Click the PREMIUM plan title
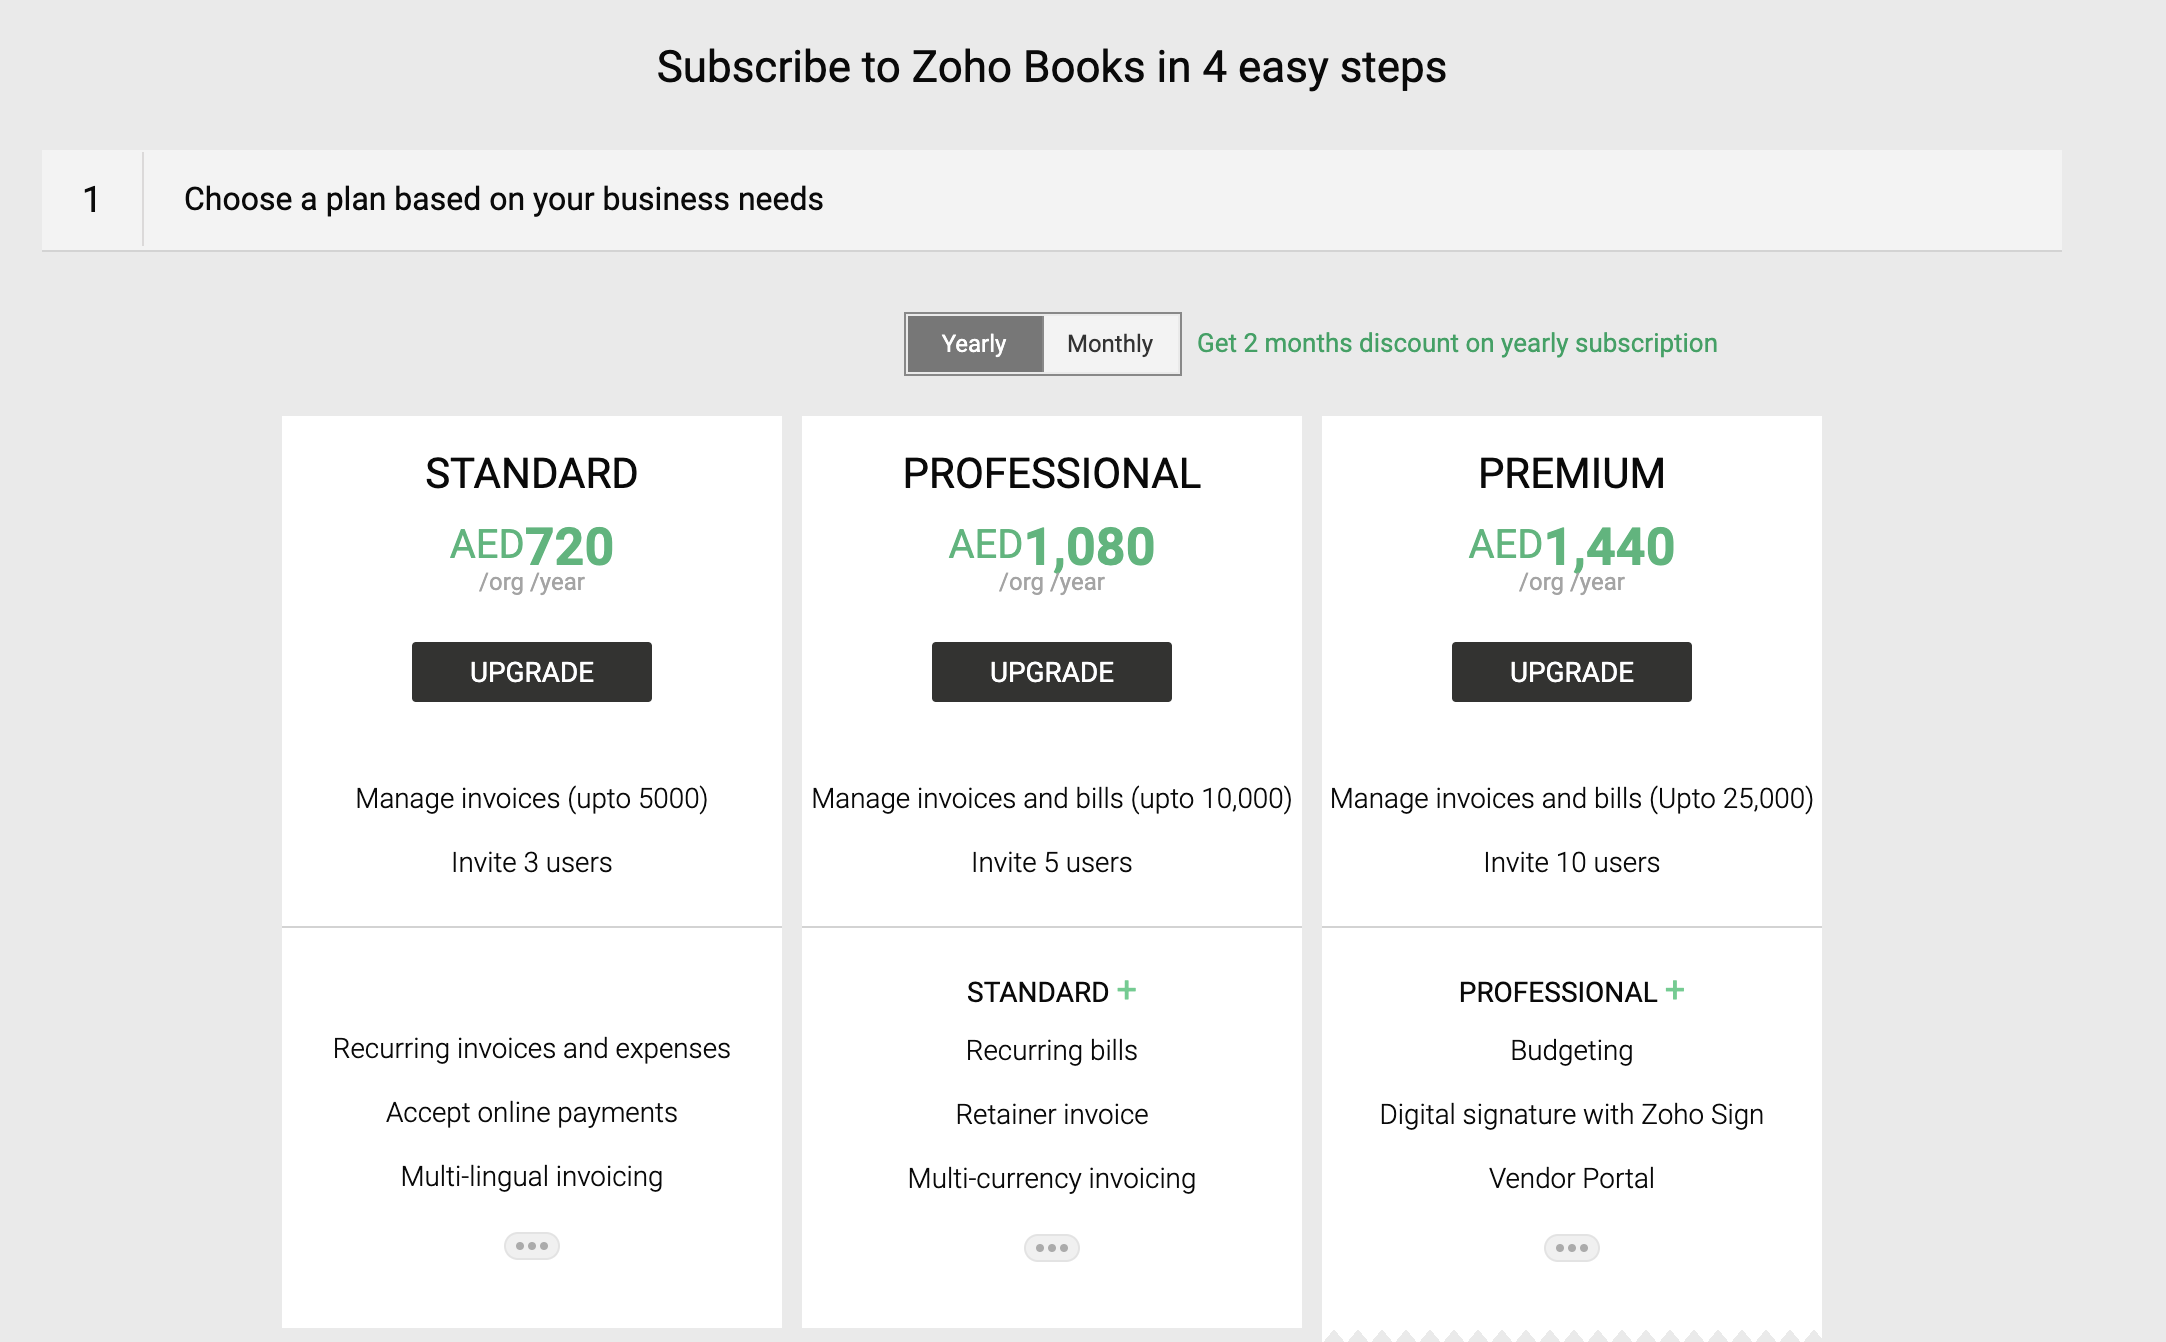Screen dimensions: 2166x1342 tap(1571, 473)
